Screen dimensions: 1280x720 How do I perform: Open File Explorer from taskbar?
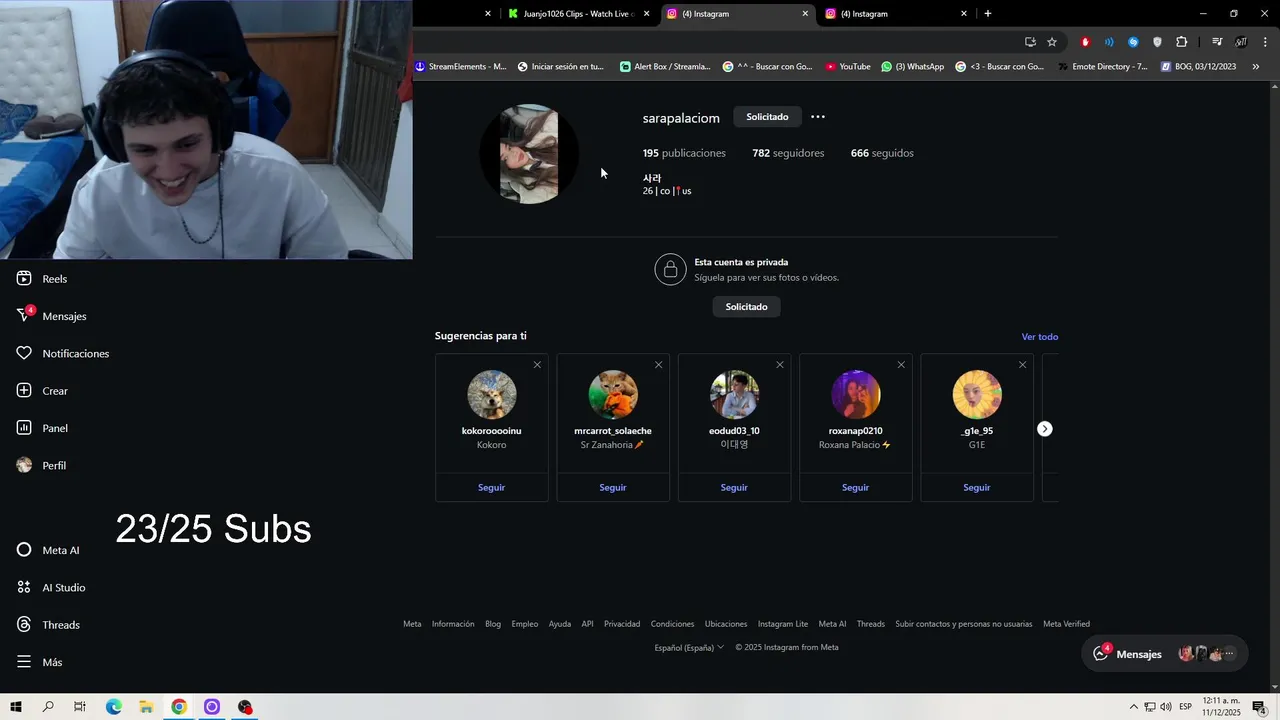click(x=146, y=707)
